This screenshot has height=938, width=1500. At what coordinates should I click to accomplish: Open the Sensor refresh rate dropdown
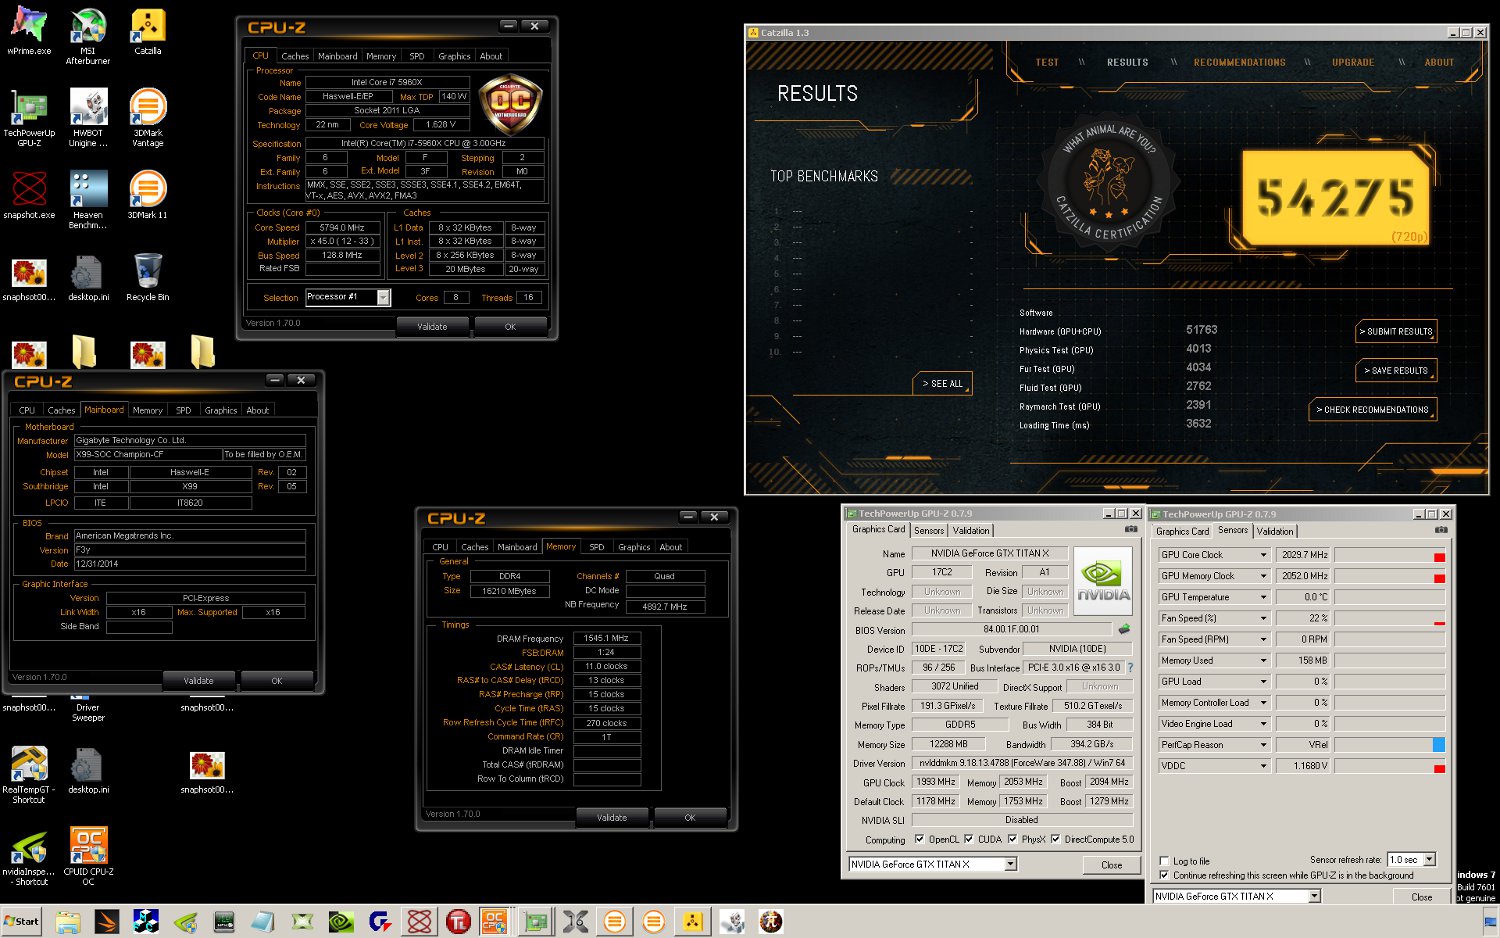coord(1430,860)
